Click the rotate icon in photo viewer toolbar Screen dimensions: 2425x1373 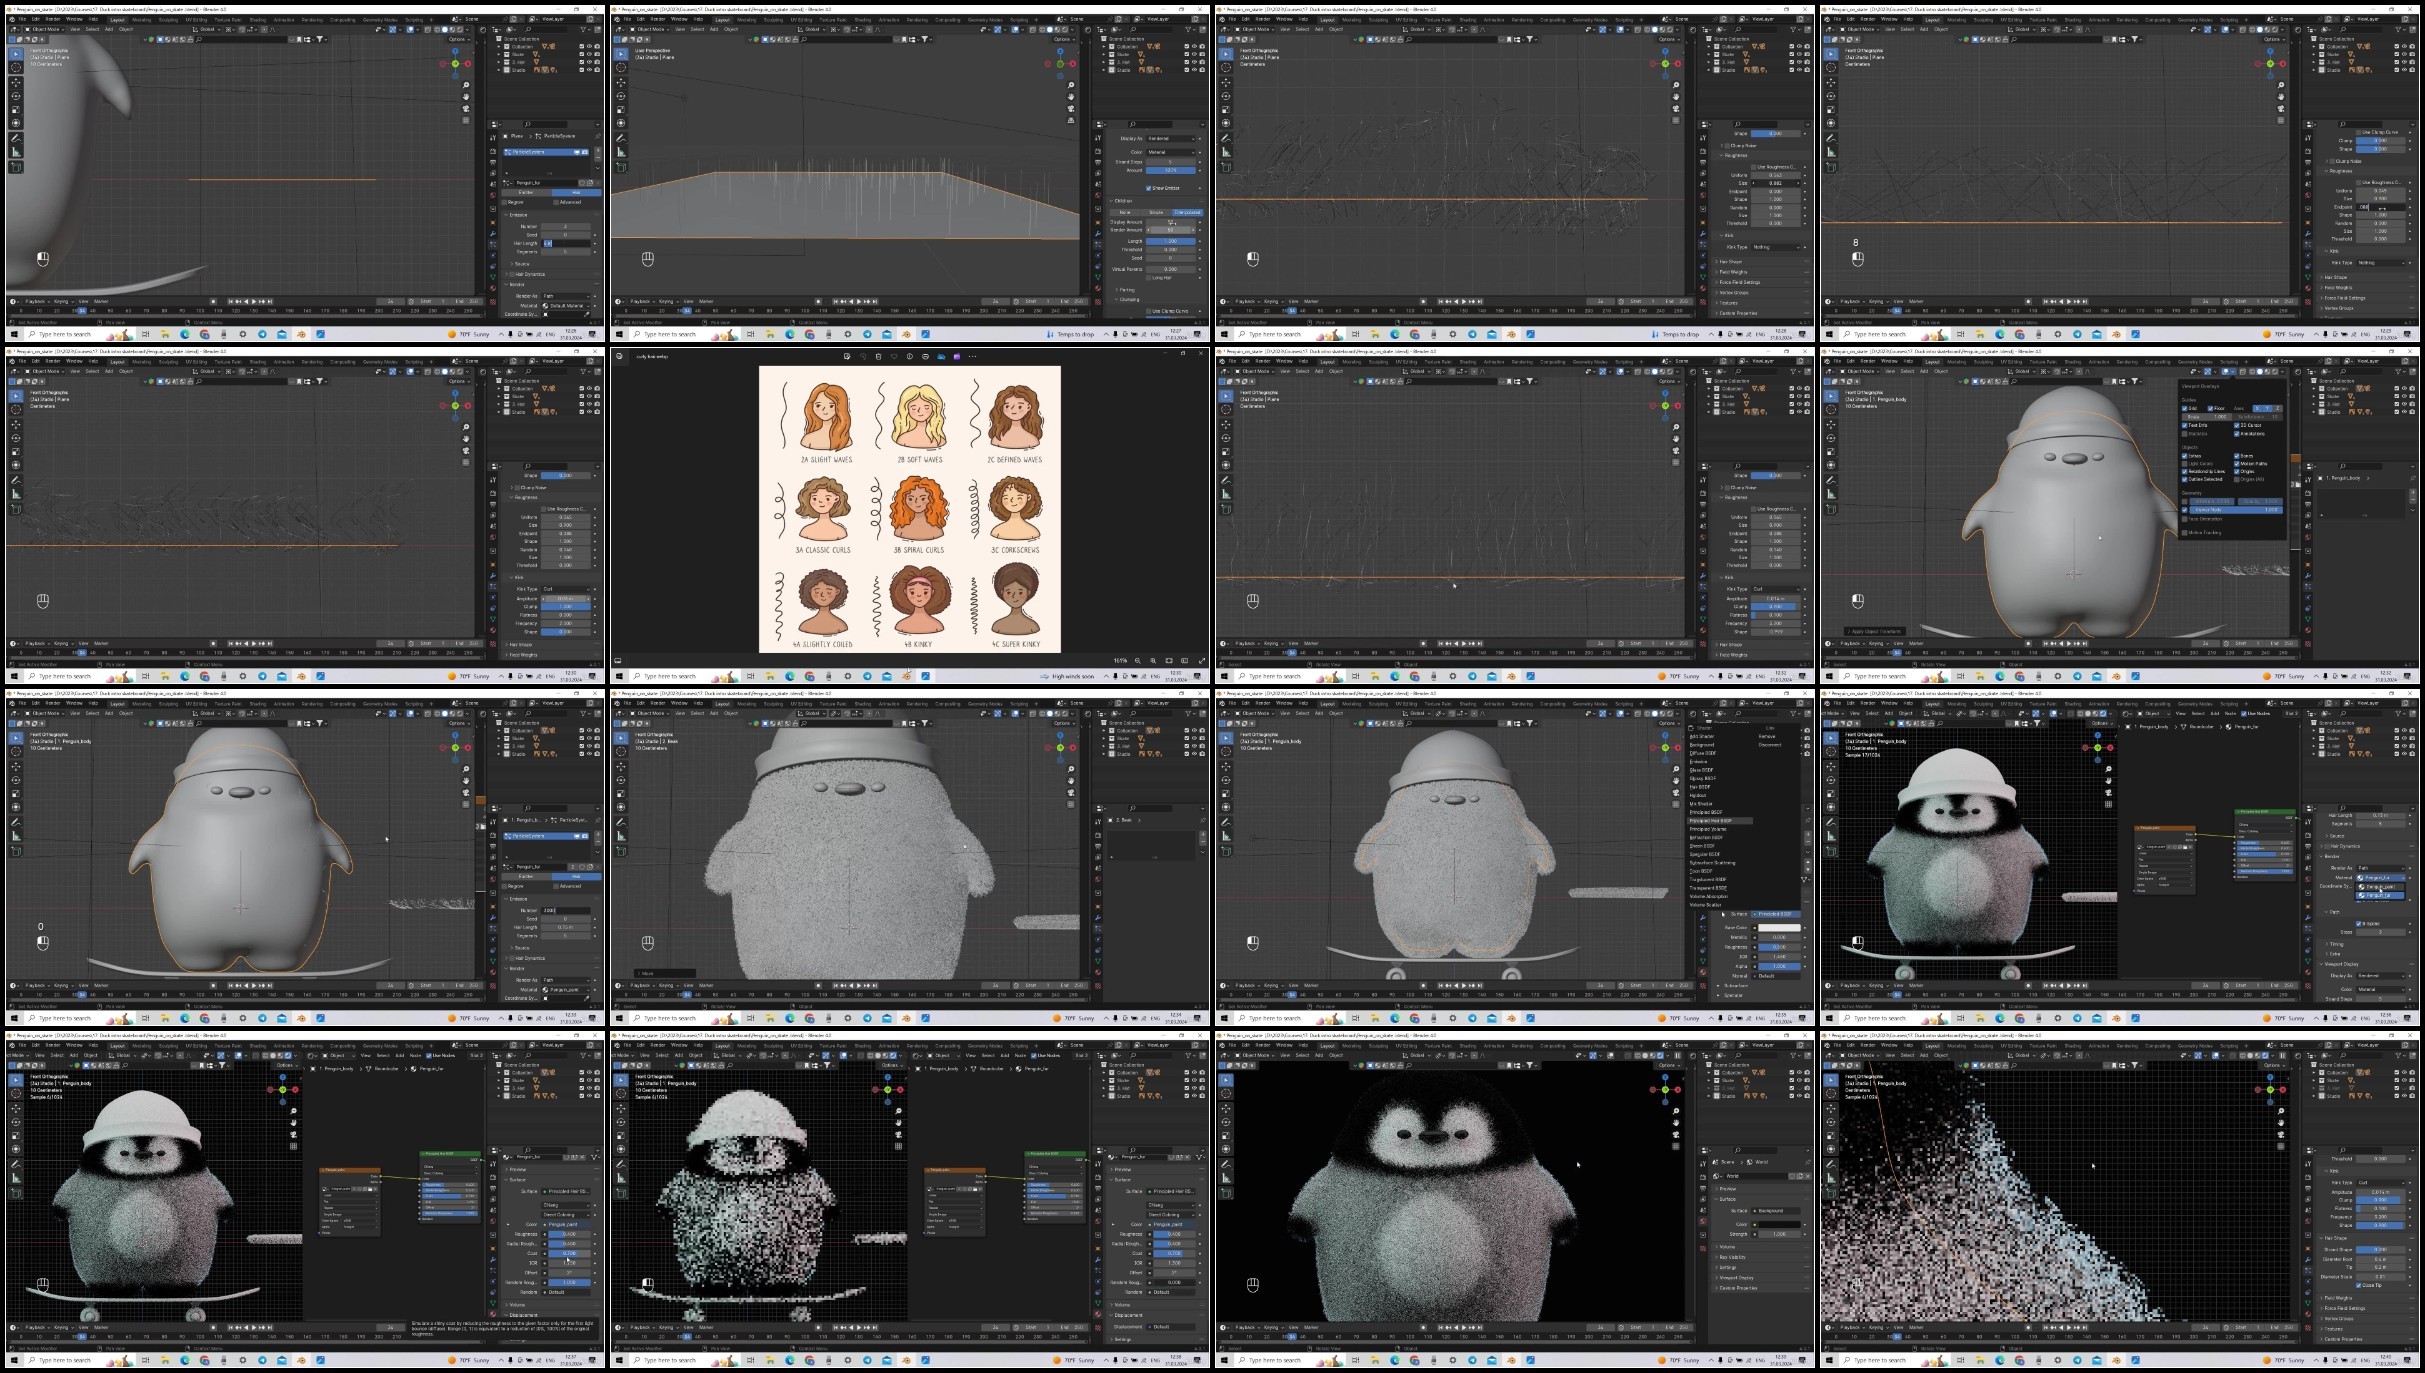tap(863, 356)
